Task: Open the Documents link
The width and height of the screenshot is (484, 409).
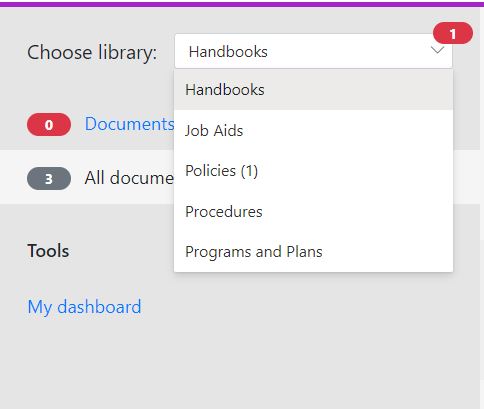Action: coord(129,124)
